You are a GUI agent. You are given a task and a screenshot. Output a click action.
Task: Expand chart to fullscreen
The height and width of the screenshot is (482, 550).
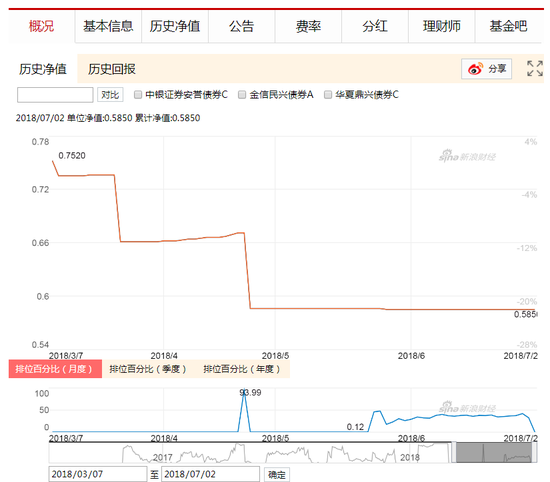535,68
